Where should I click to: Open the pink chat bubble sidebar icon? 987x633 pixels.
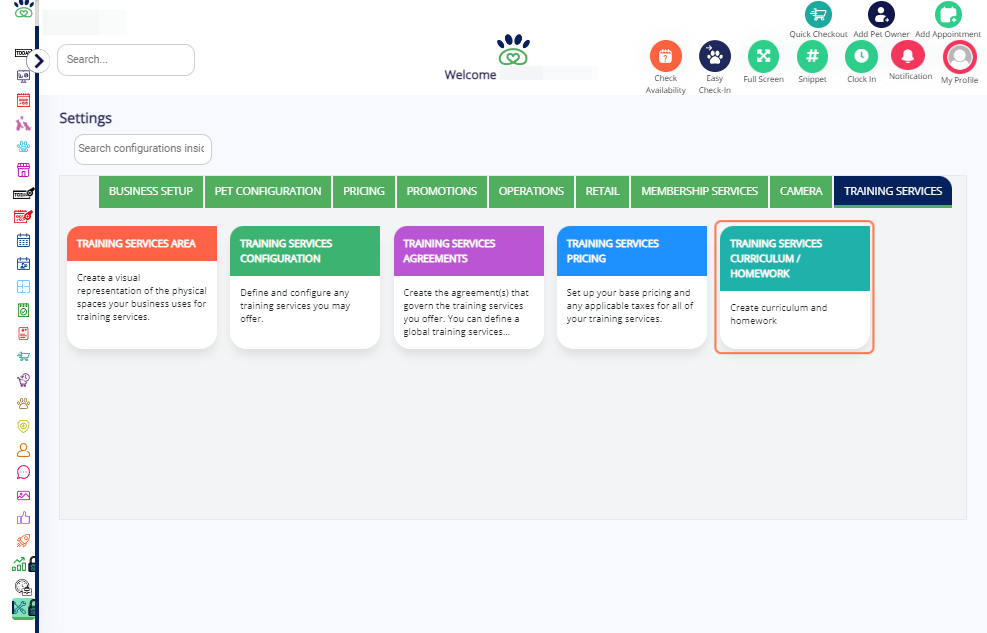tap(23, 473)
